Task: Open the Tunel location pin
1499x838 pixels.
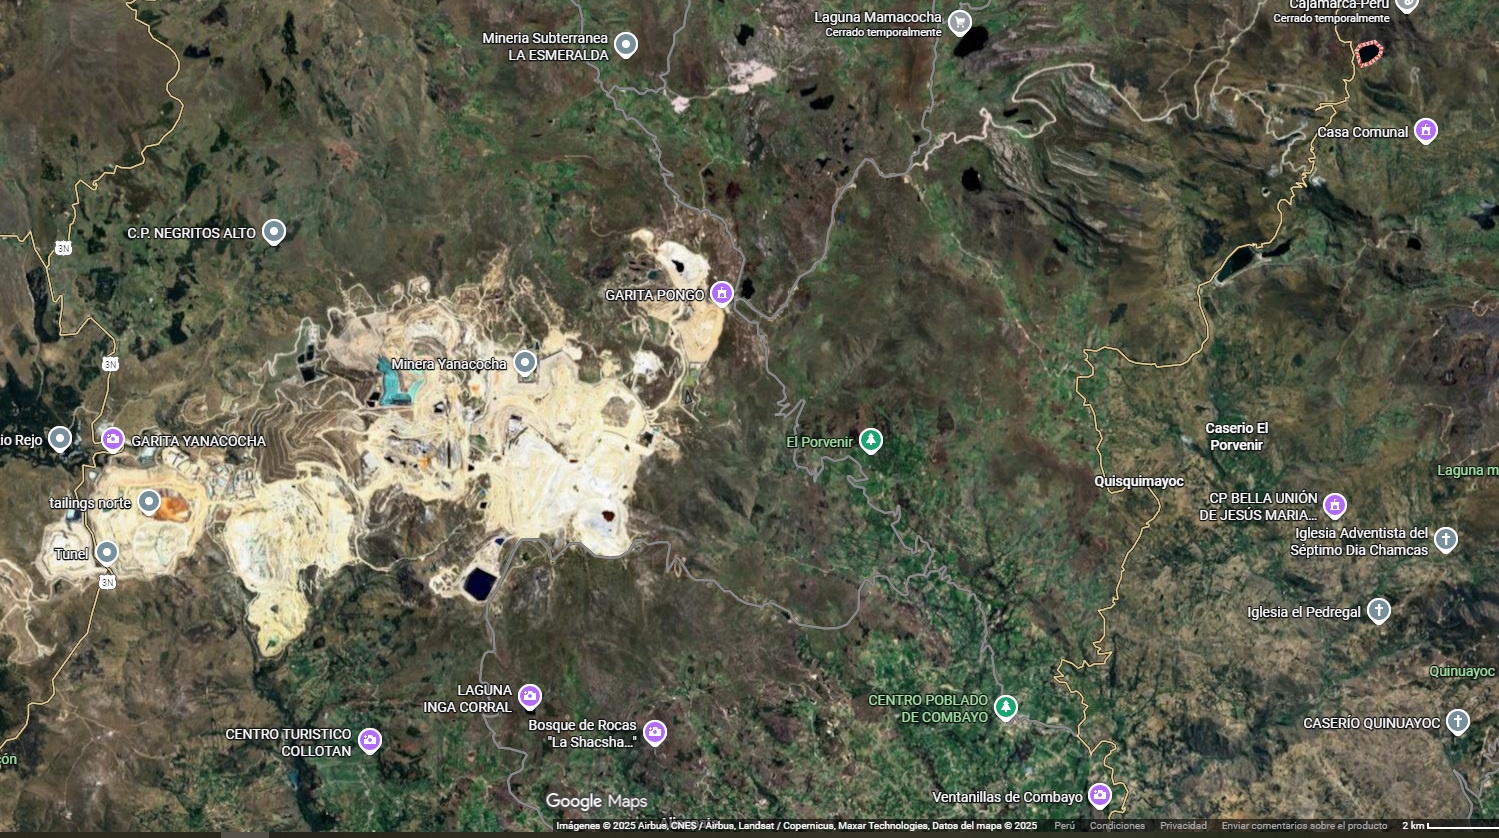Action: (x=107, y=552)
